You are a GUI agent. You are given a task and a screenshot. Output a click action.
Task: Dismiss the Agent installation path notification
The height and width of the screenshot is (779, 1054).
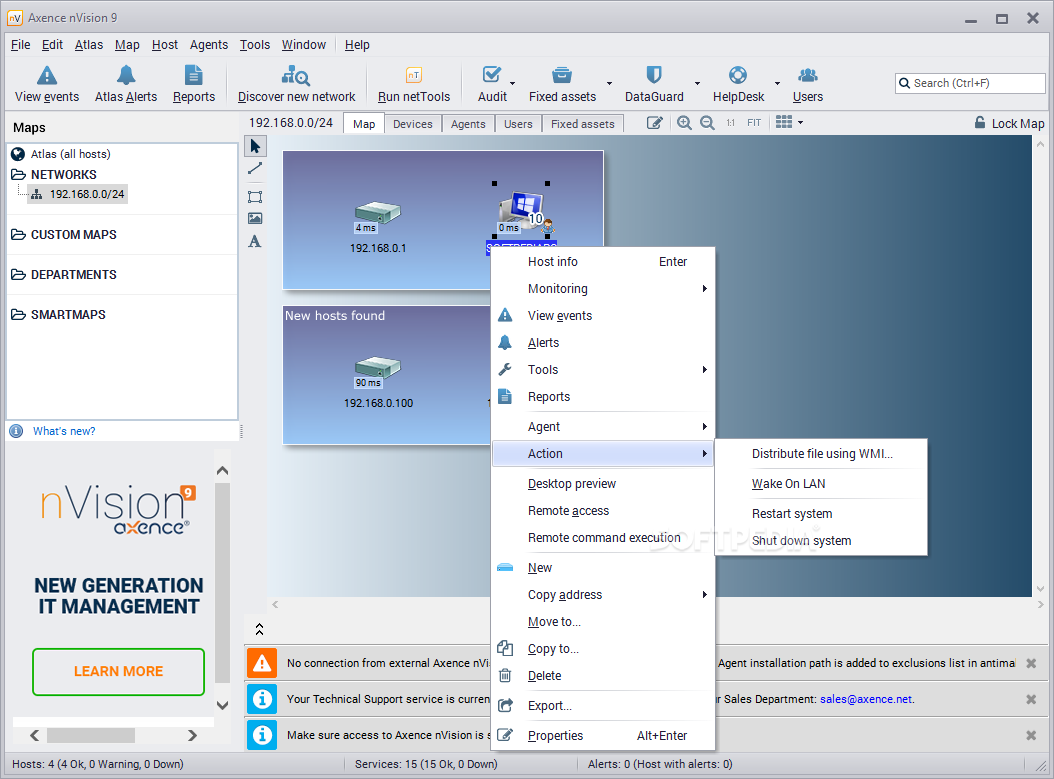(x=1030, y=663)
